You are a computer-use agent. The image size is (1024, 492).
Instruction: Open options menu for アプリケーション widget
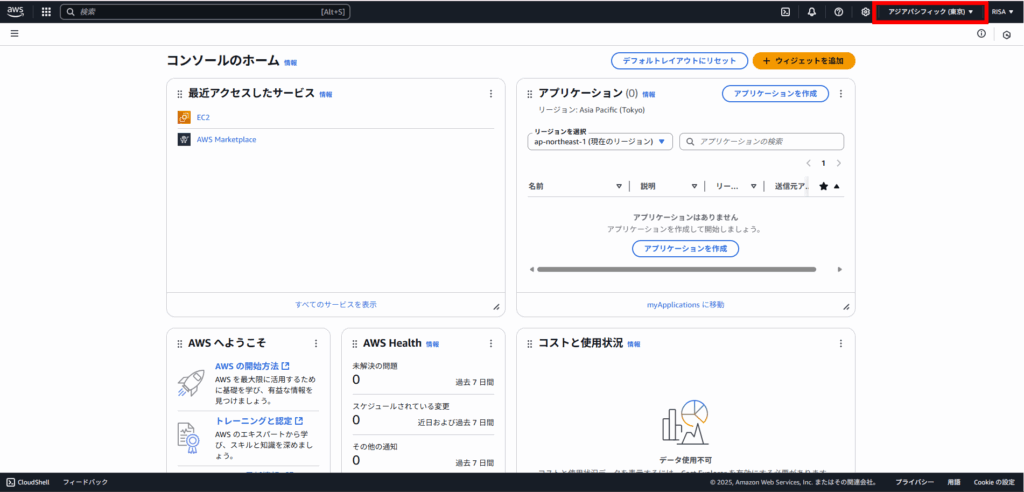841,93
